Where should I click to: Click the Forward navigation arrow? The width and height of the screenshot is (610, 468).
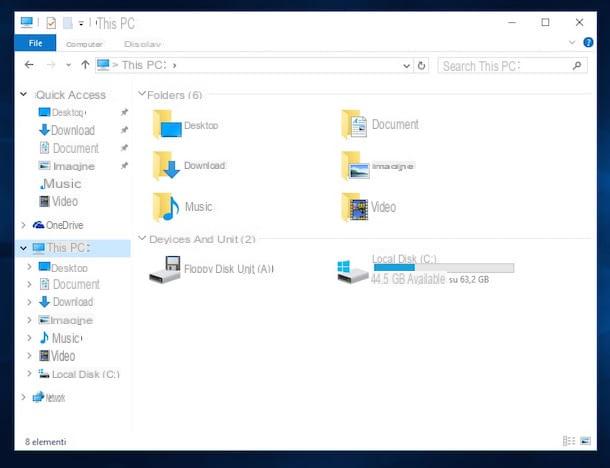point(51,65)
